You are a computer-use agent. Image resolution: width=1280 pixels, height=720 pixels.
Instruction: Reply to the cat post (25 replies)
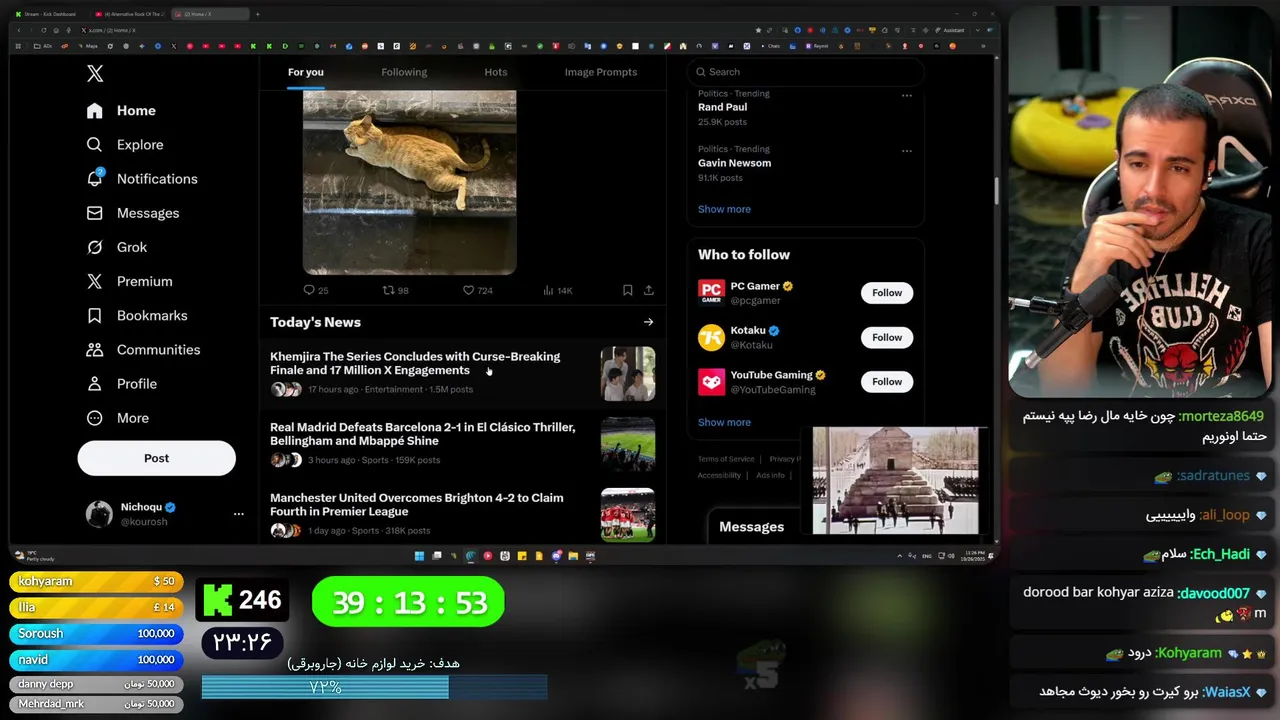tap(316, 290)
